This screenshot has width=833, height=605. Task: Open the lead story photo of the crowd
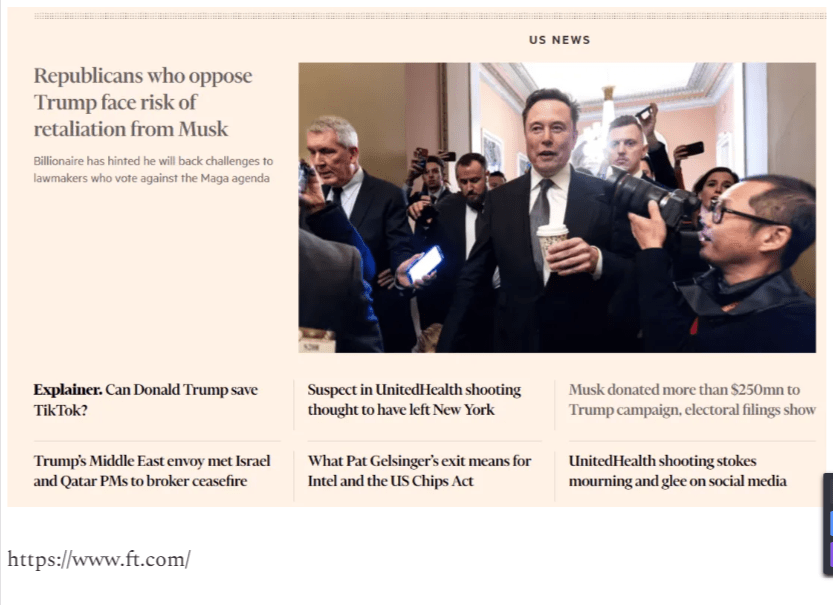556,207
